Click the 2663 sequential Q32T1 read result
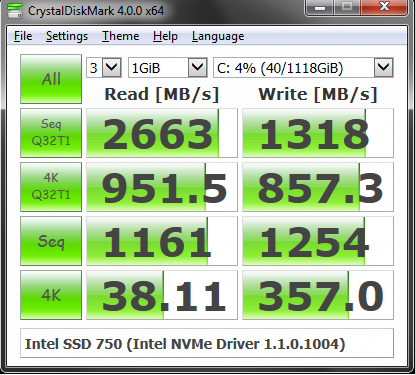This screenshot has height=375, width=416. [162, 133]
